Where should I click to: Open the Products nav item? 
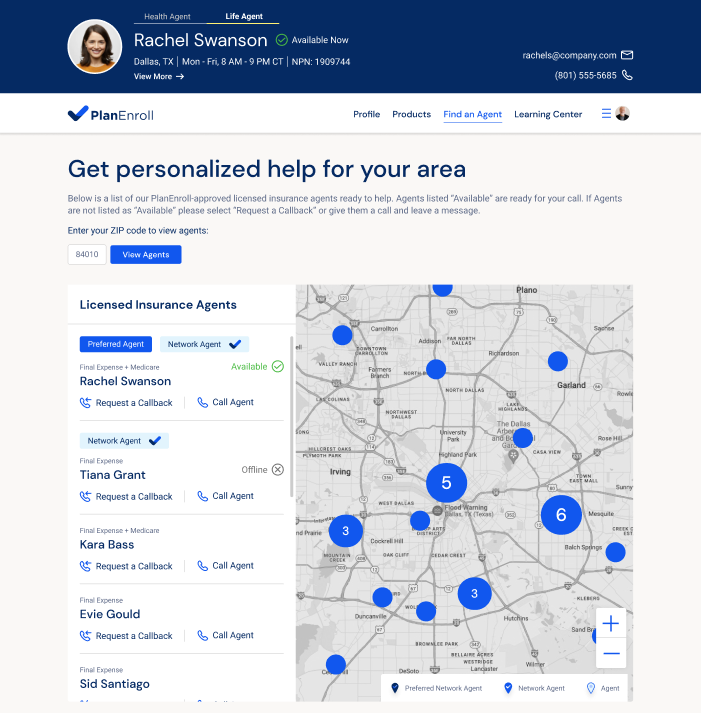(411, 114)
